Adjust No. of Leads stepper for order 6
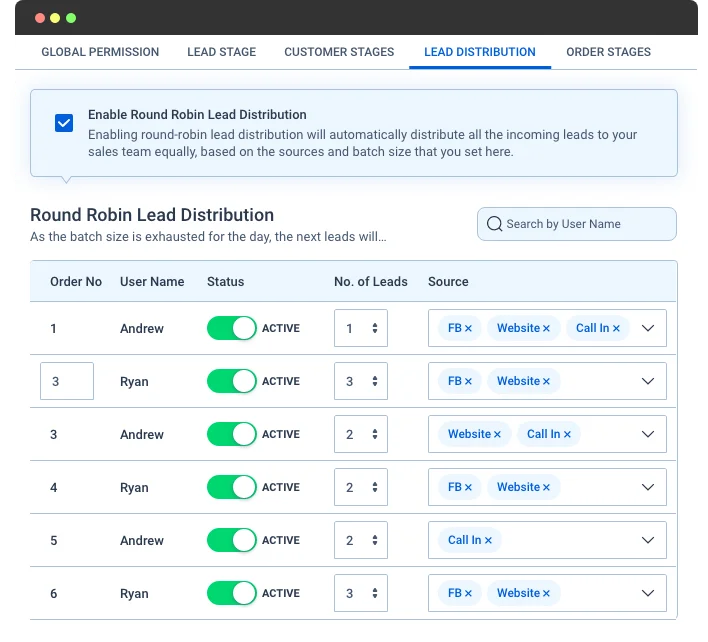708x642 pixels. pos(374,593)
